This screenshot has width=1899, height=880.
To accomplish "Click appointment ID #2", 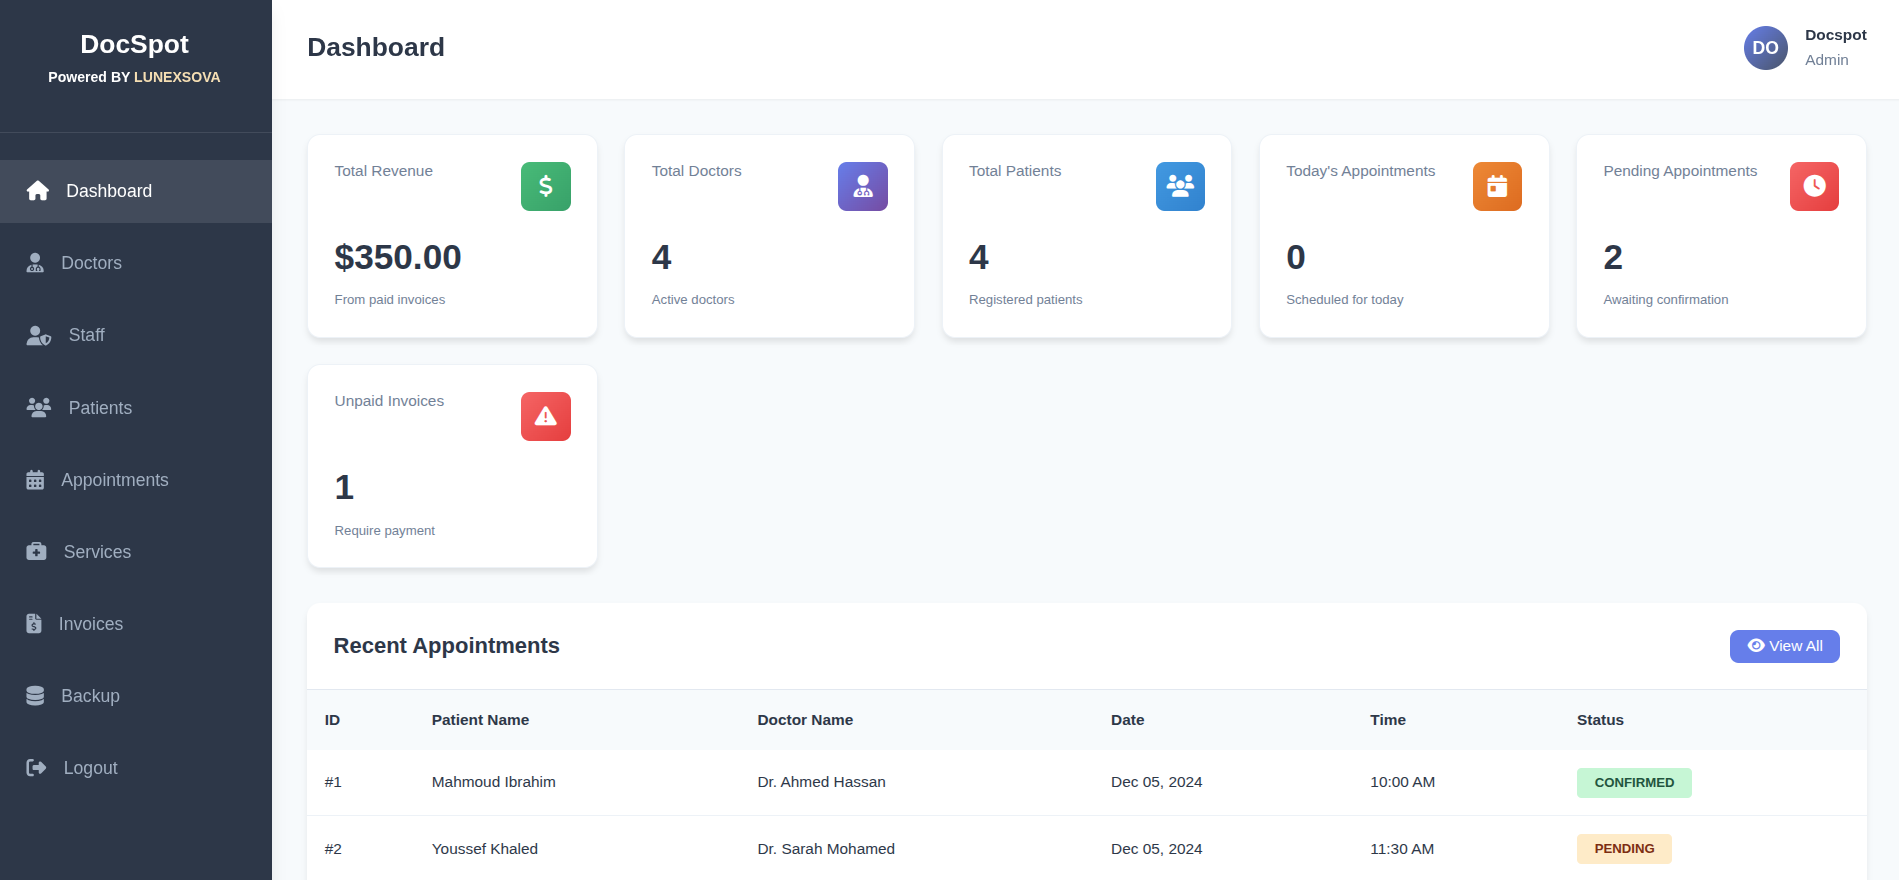I will (333, 849).
